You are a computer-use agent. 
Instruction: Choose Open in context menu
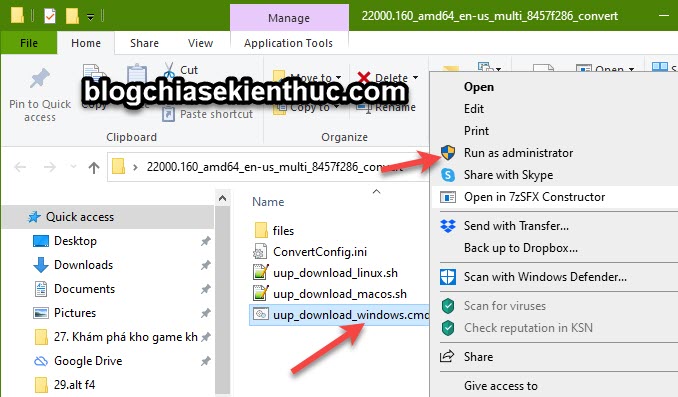[x=479, y=87]
